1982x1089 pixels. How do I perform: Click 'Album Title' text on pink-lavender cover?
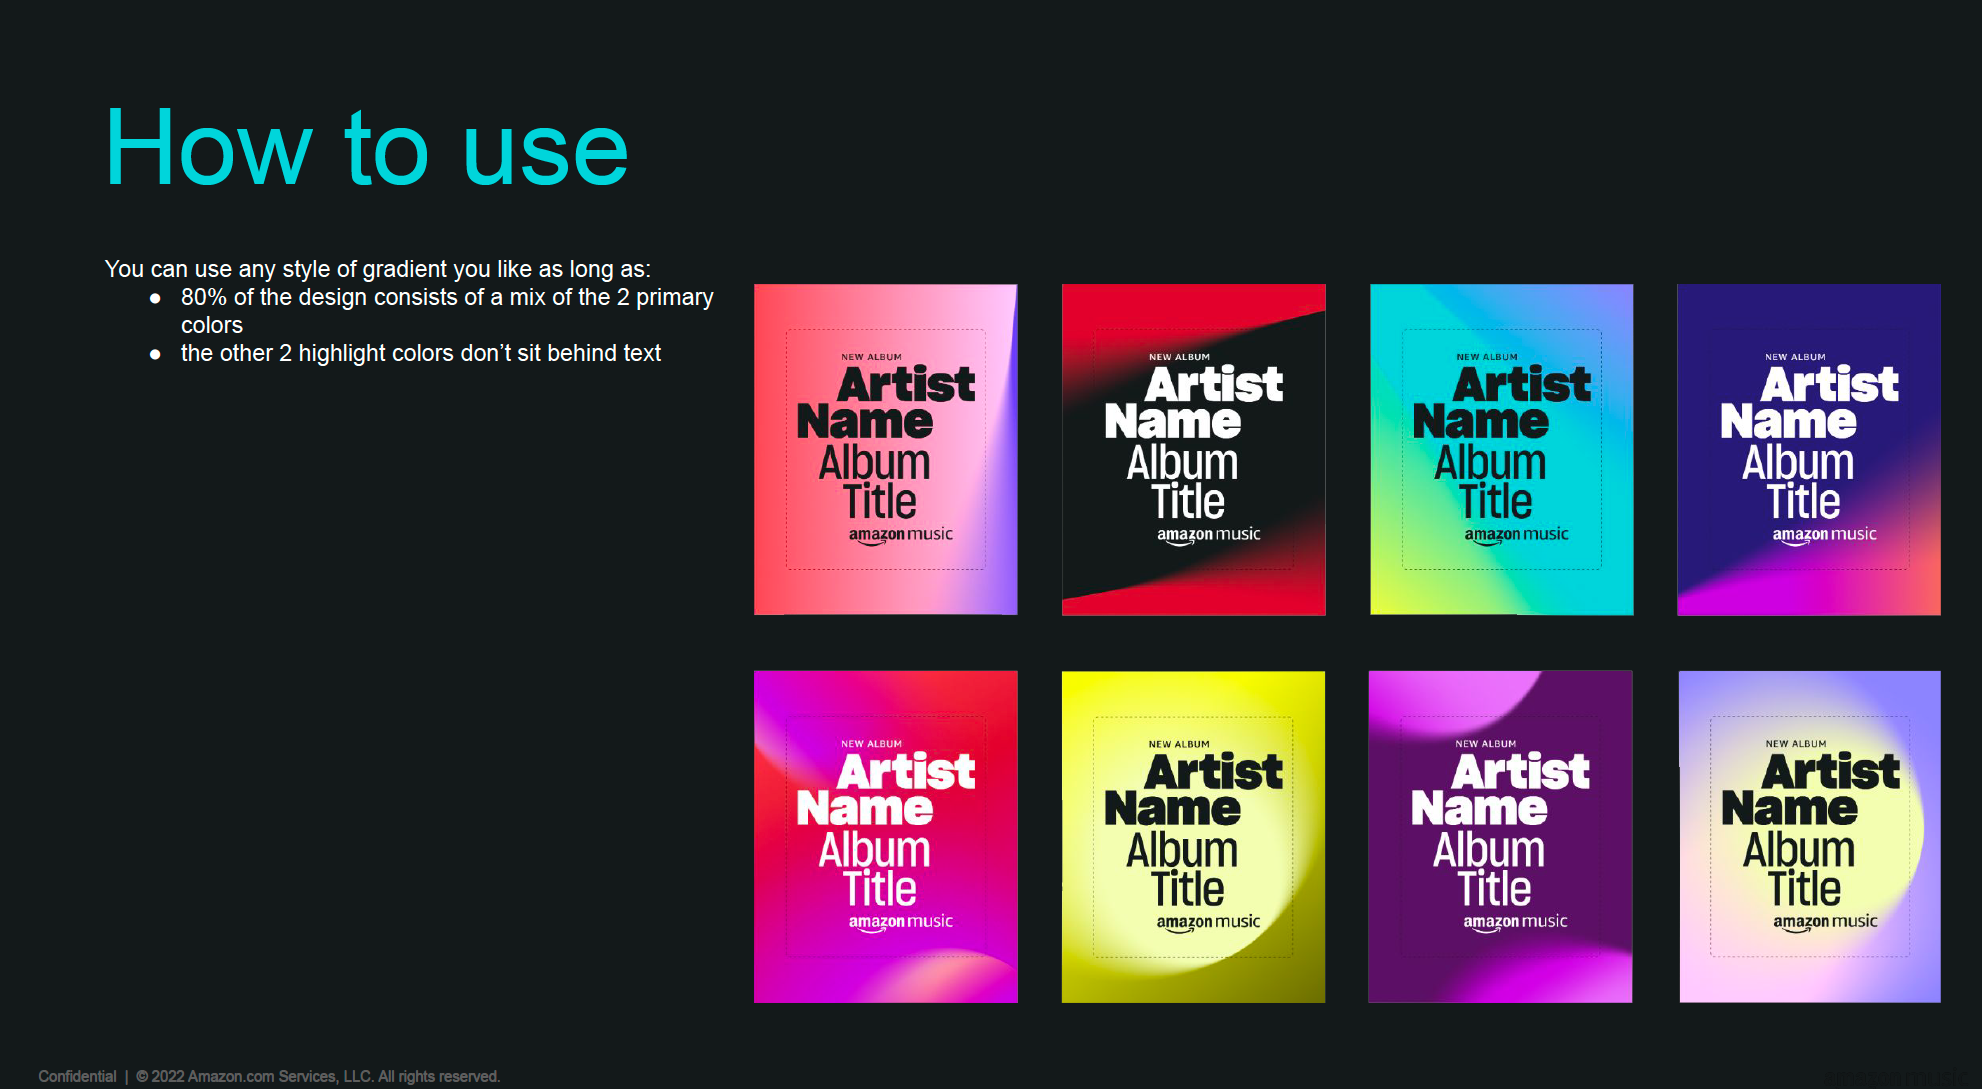click(x=875, y=482)
